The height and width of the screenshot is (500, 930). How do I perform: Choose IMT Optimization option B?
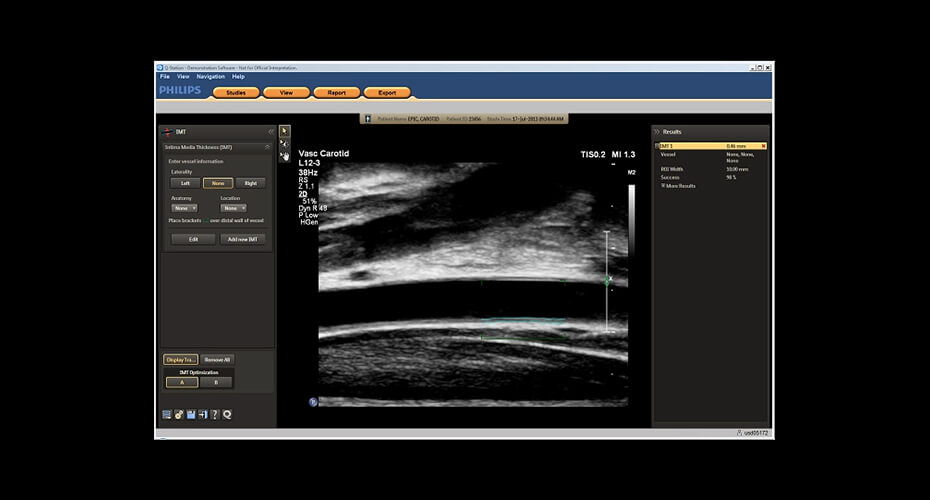(x=216, y=382)
